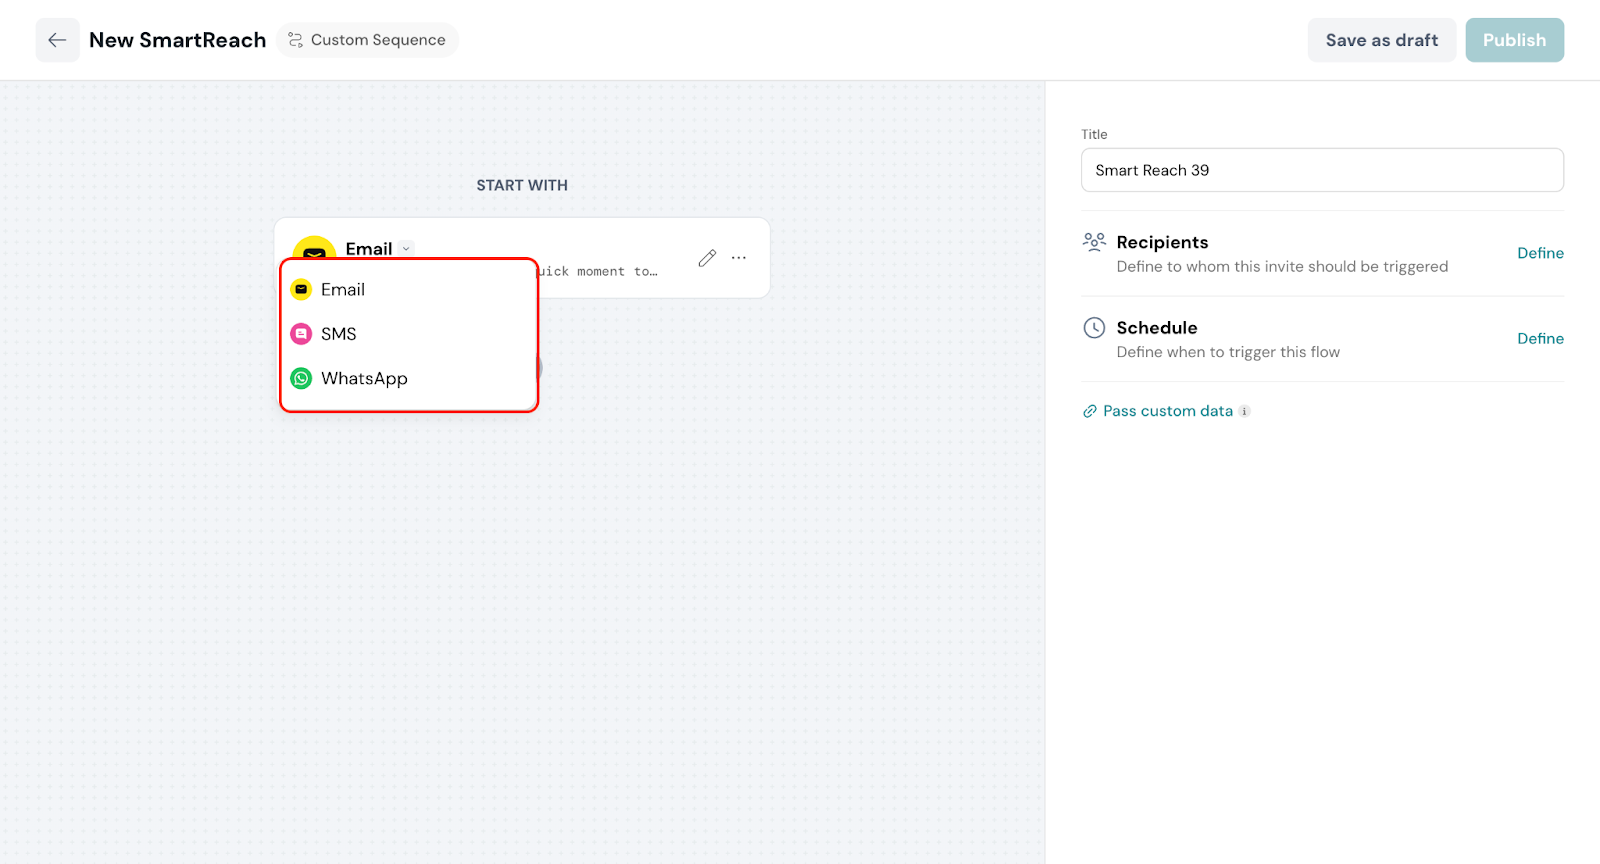Click the Publish button
This screenshot has width=1600, height=864.
[1514, 40]
